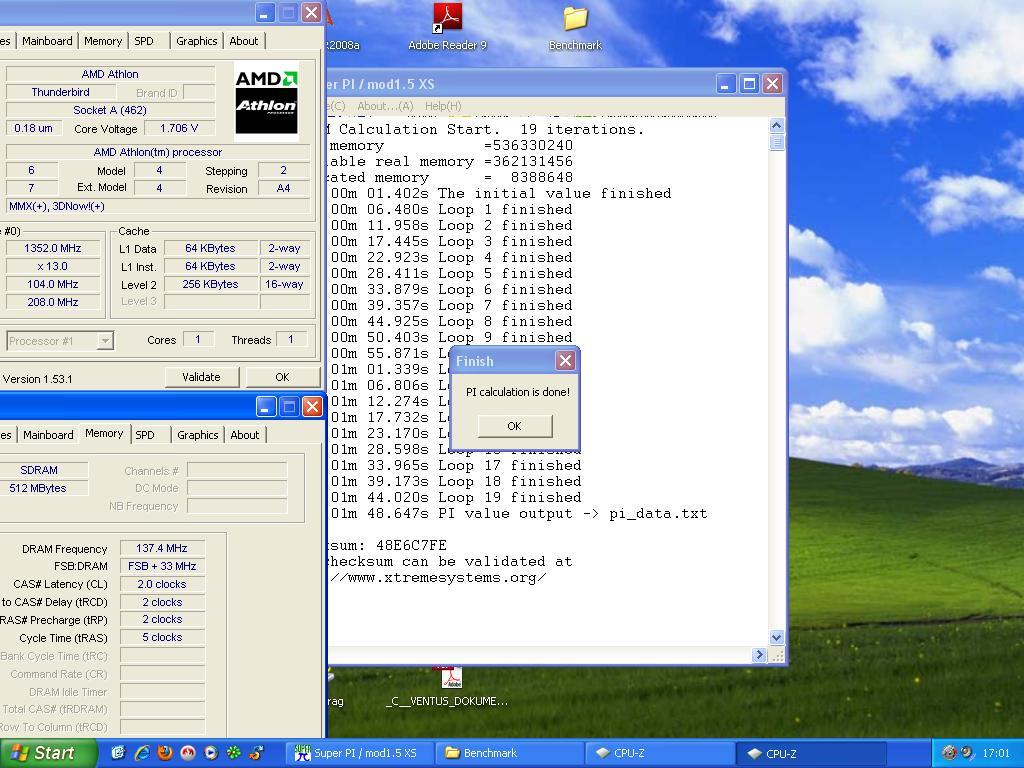This screenshot has width=1024, height=768.
Task: Open Graphics tab in CPU-Z memory window
Action: click(x=198, y=435)
